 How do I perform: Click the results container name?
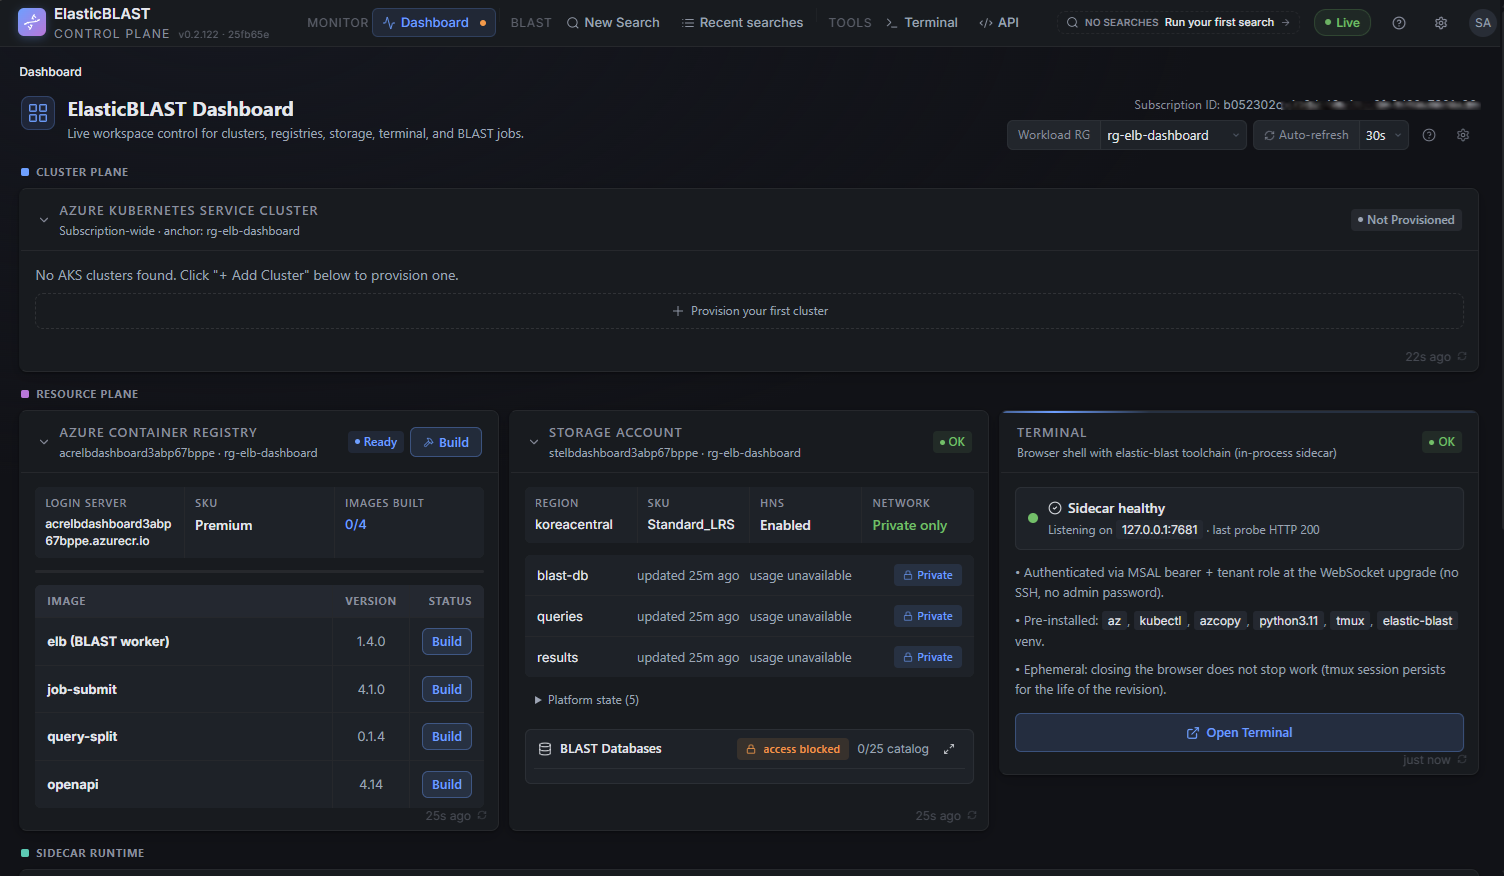click(x=557, y=657)
